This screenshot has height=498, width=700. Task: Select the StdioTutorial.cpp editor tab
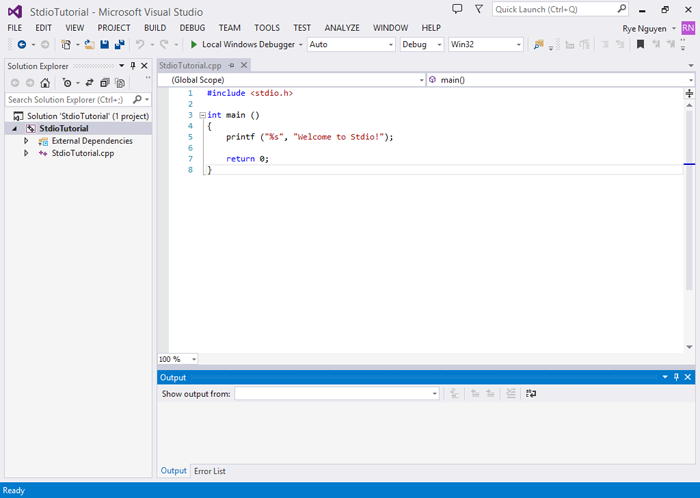click(x=190, y=66)
